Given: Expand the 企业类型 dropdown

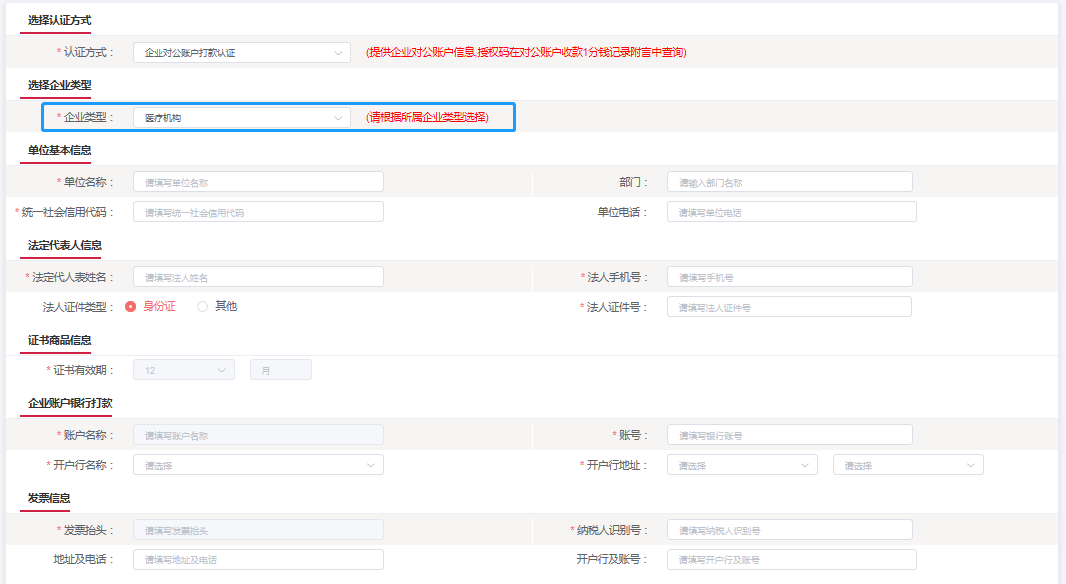Looking at the screenshot, I should [241, 118].
